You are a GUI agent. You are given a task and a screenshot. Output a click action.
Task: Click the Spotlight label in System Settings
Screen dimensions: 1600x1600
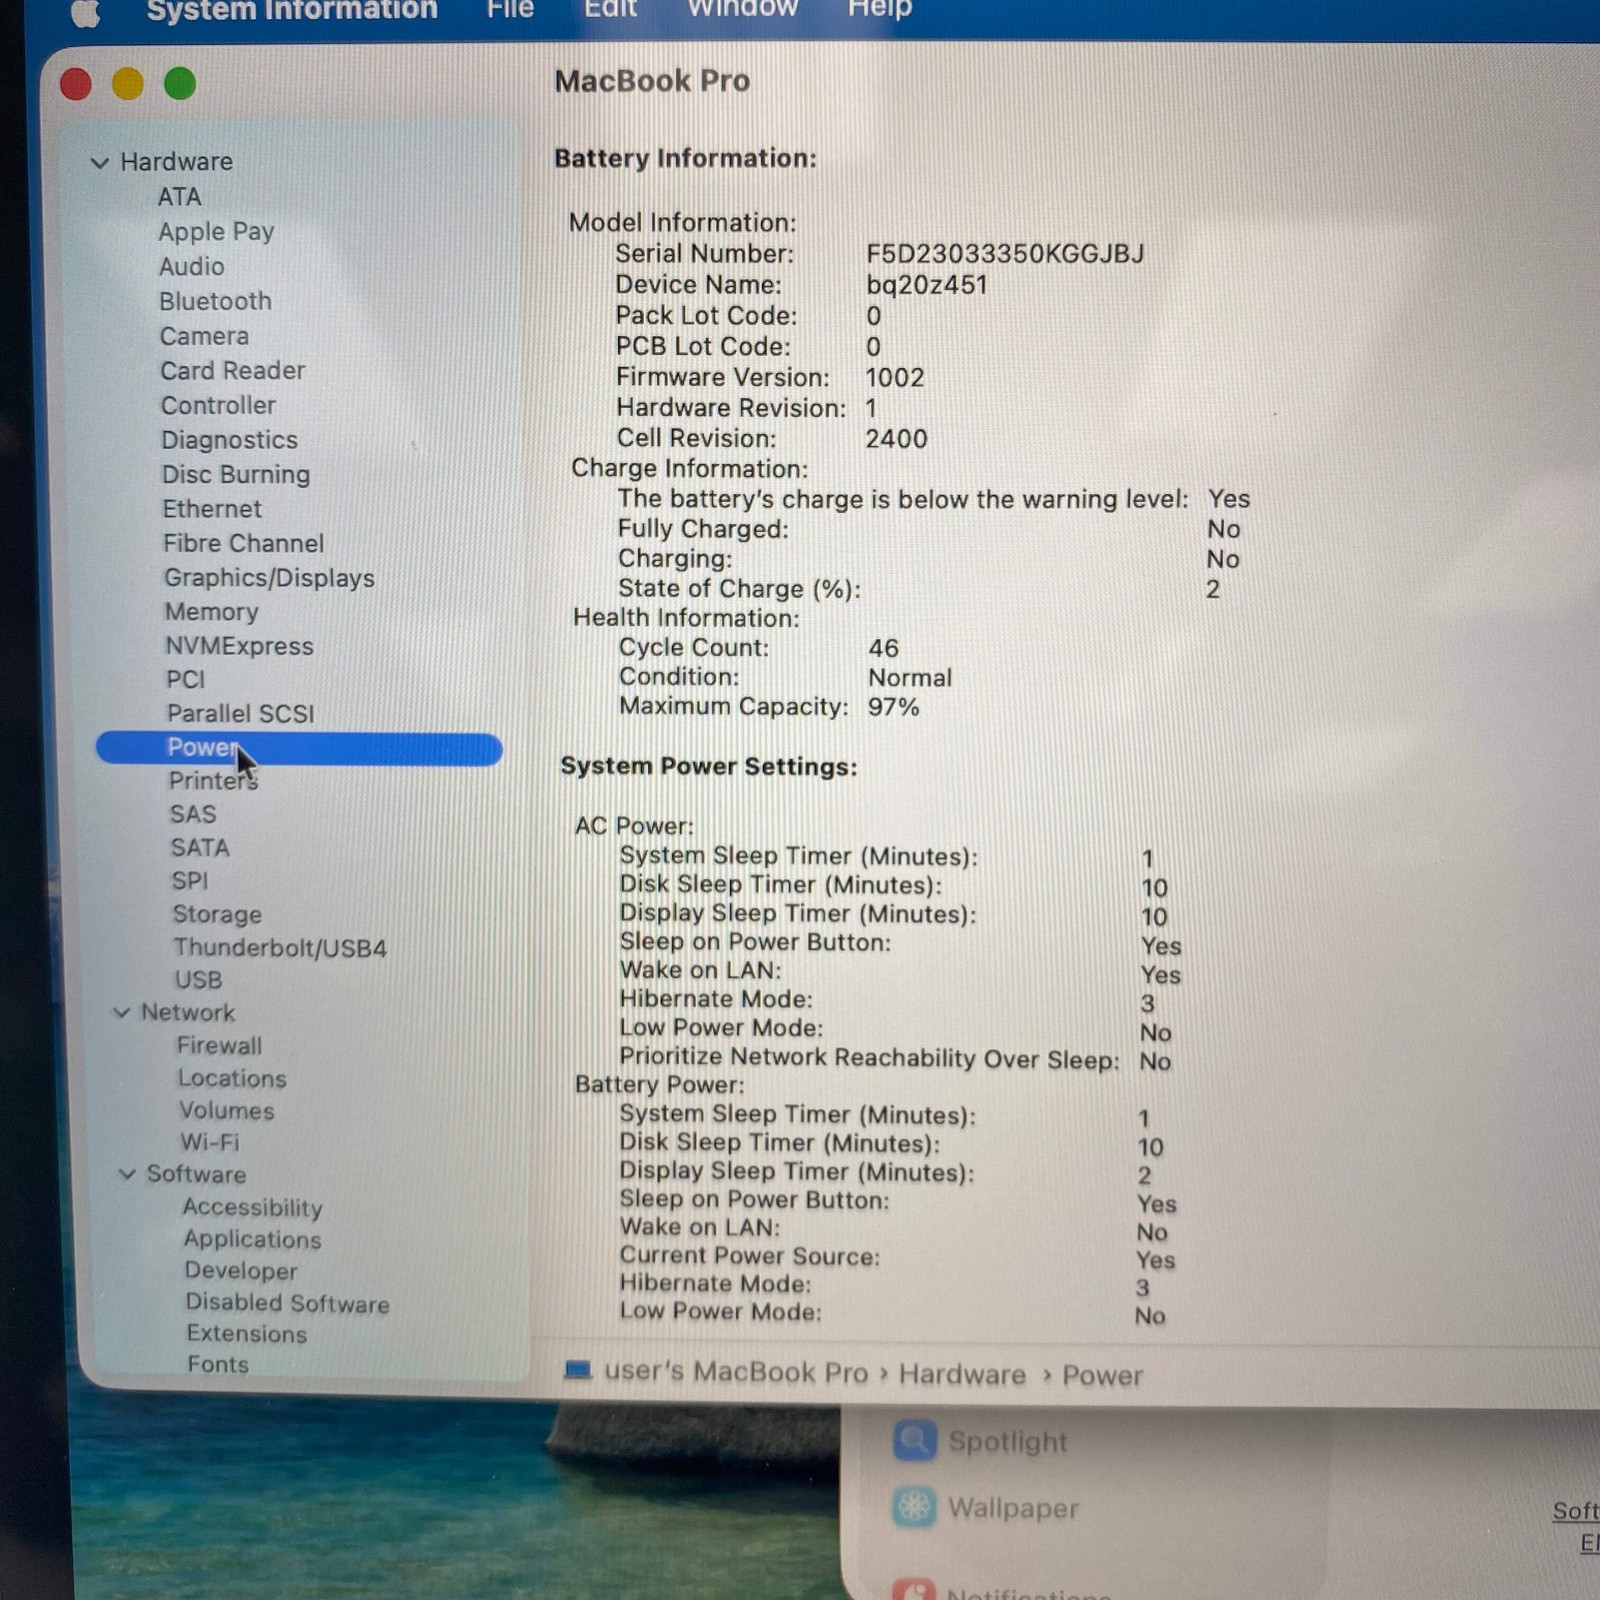(x=1007, y=1442)
